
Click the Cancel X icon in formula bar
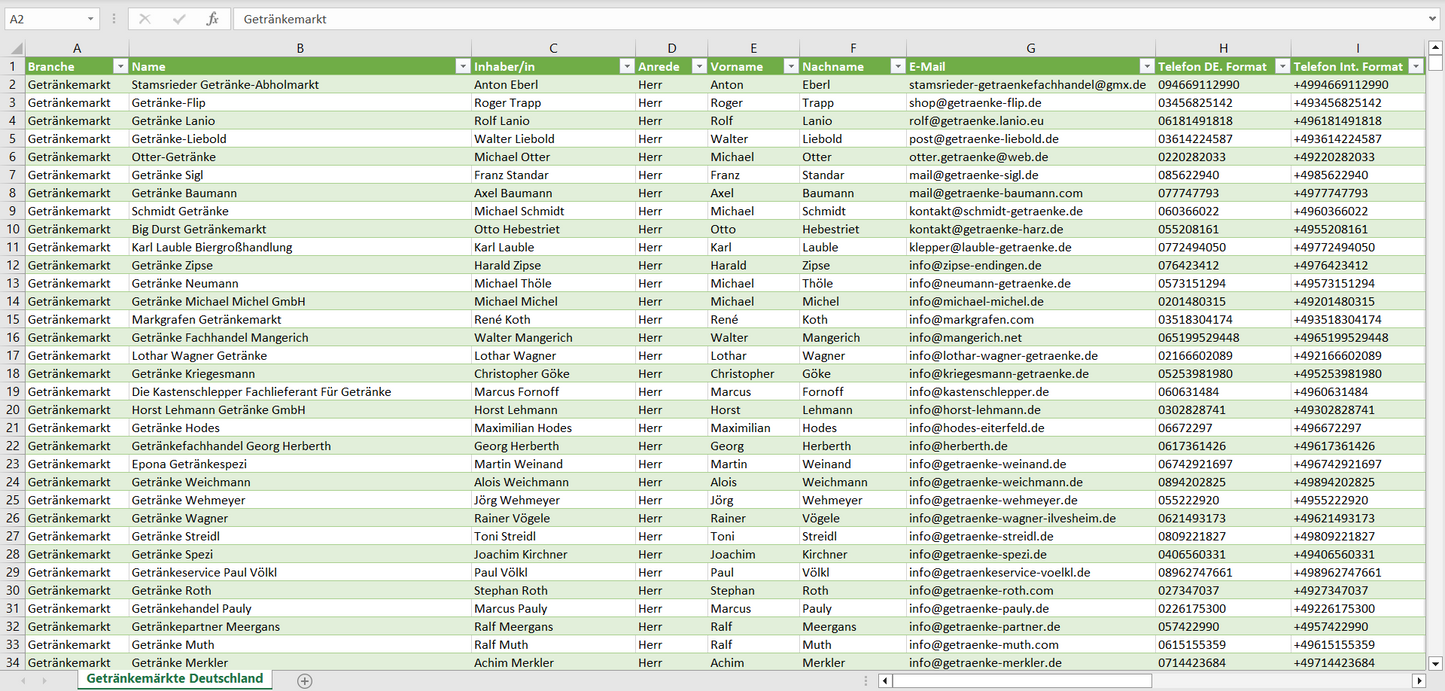click(145, 19)
